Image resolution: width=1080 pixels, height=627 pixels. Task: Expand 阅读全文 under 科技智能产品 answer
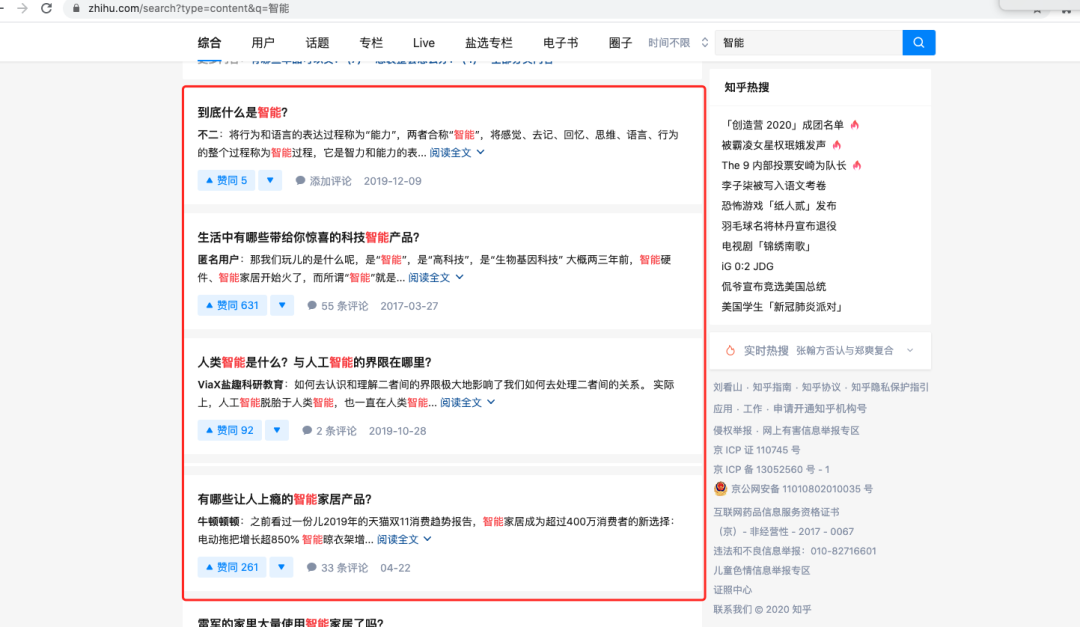(435, 277)
